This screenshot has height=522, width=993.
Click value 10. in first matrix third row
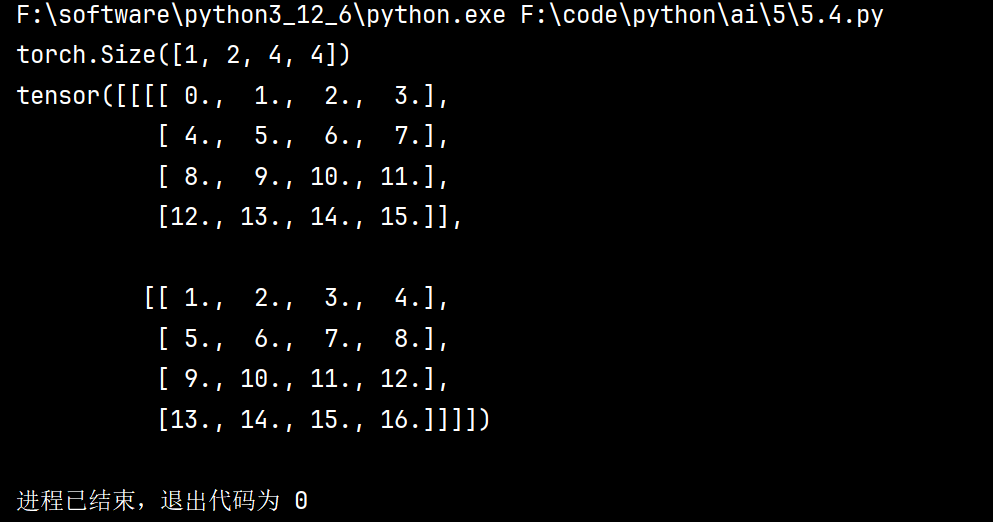[331, 177]
